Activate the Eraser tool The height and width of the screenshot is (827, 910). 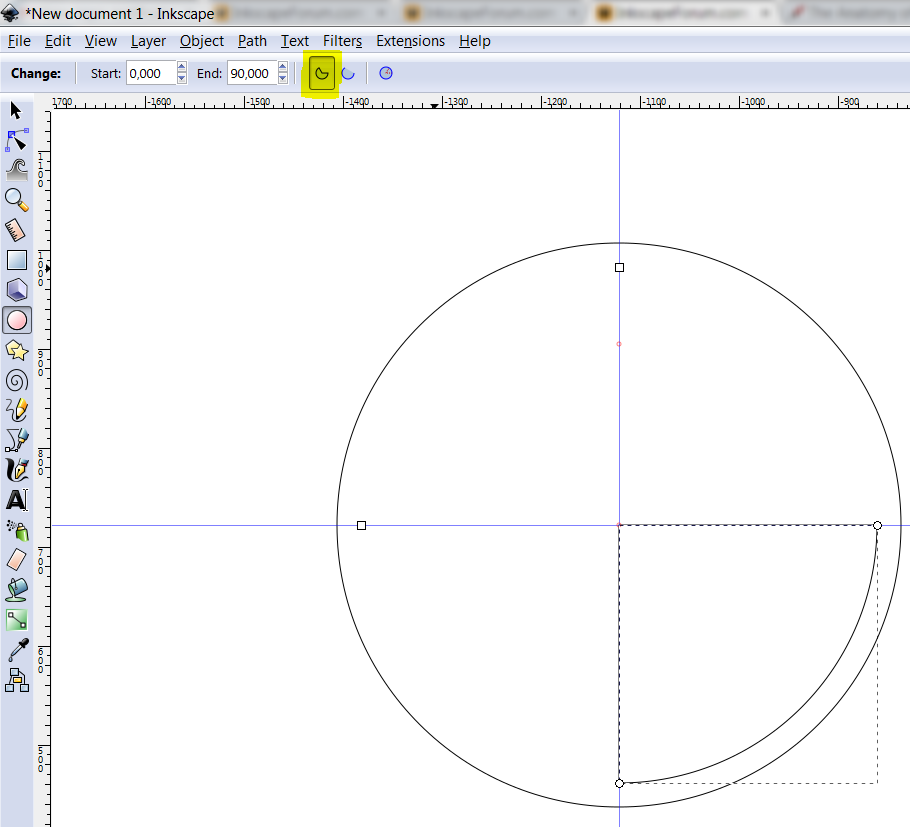[x=16, y=559]
